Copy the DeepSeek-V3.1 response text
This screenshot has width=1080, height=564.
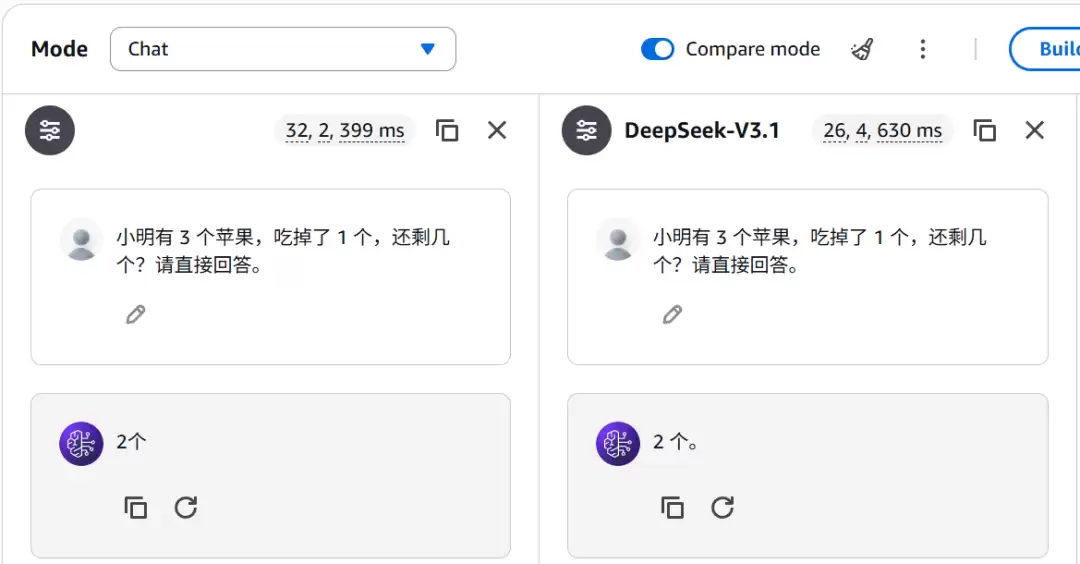click(673, 507)
